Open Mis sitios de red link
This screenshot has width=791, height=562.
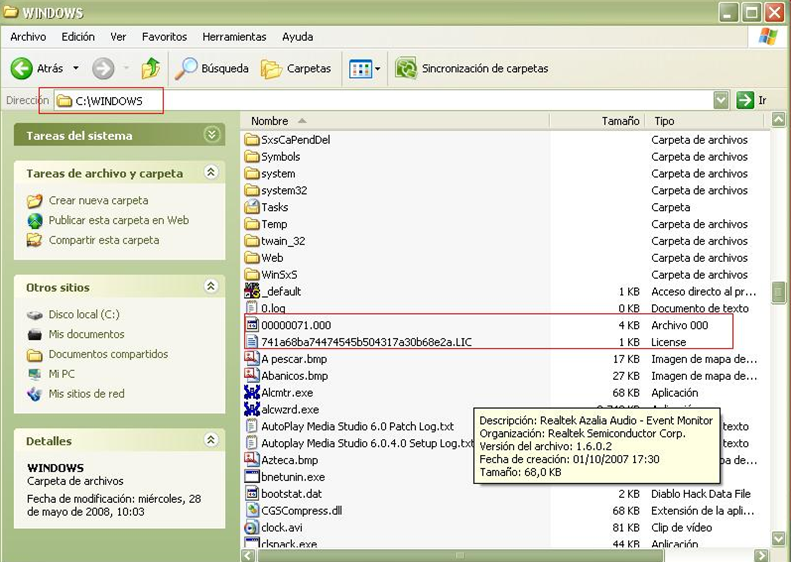pos(86,394)
